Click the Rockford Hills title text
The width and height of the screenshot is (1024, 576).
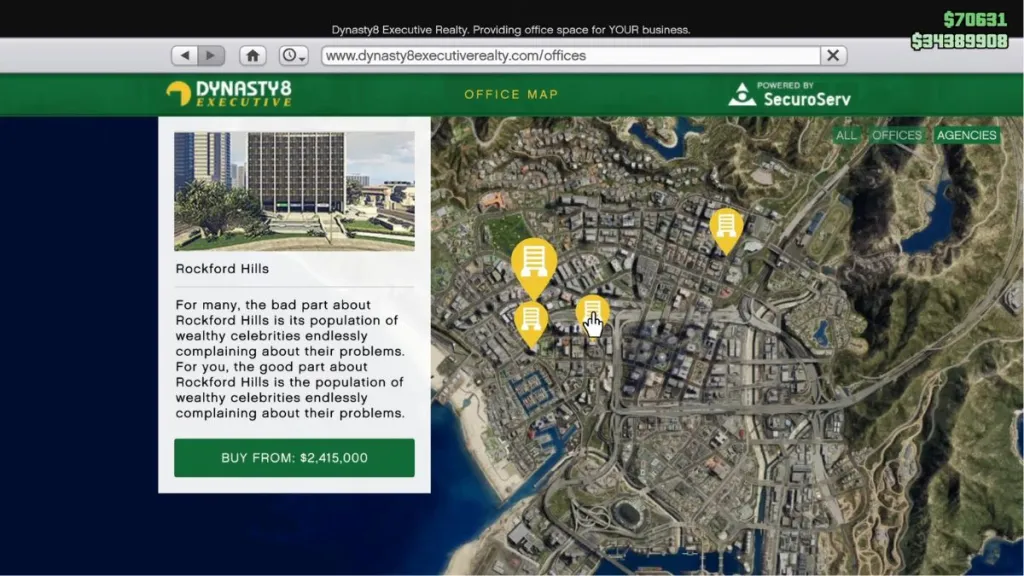pos(222,269)
